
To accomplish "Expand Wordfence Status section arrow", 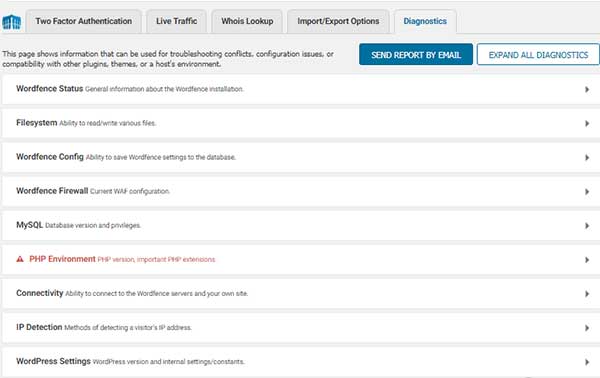I will 587,90.
